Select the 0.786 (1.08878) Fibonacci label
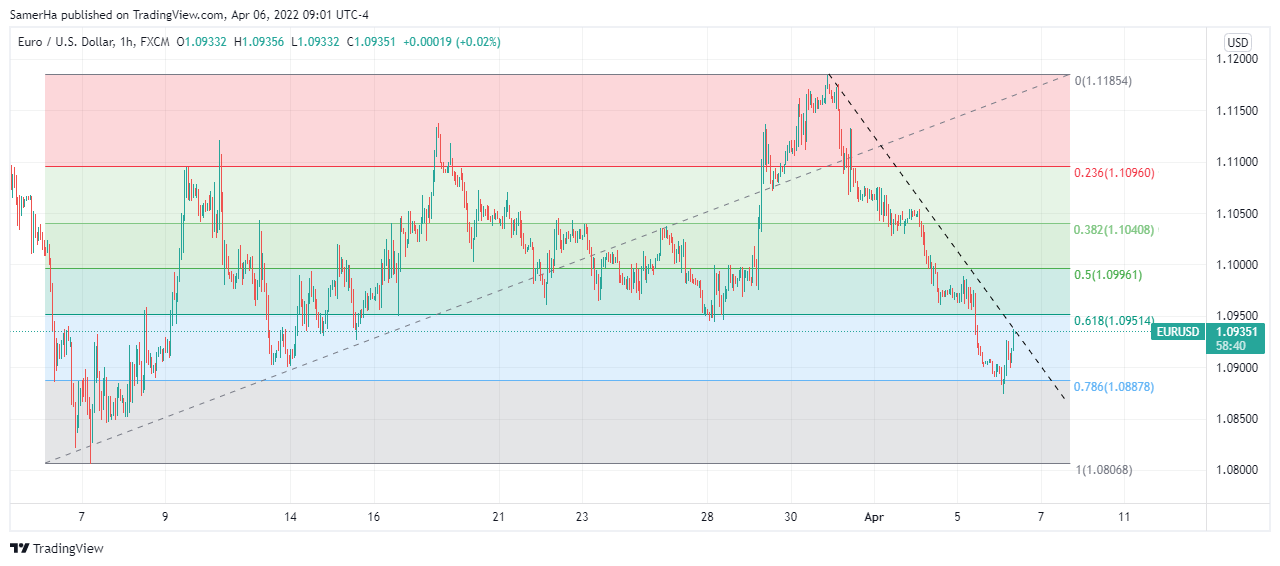This screenshot has width=1280, height=566. (1114, 386)
